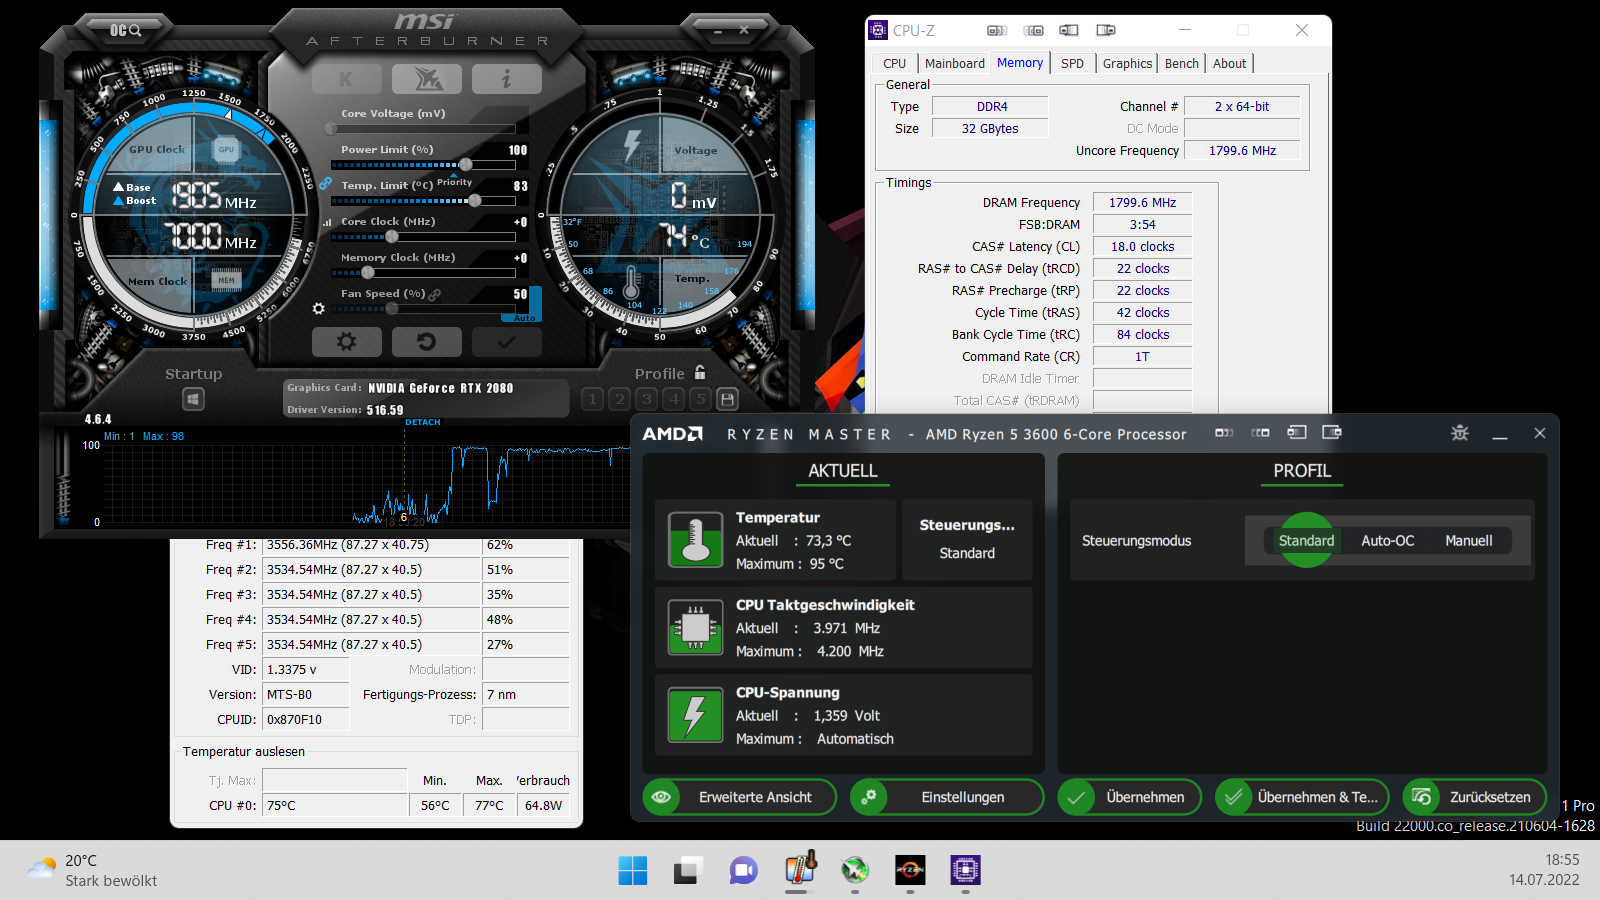Select the Memory tab in CPU-Z
1600x900 pixels.
(x=1020, y=62)
